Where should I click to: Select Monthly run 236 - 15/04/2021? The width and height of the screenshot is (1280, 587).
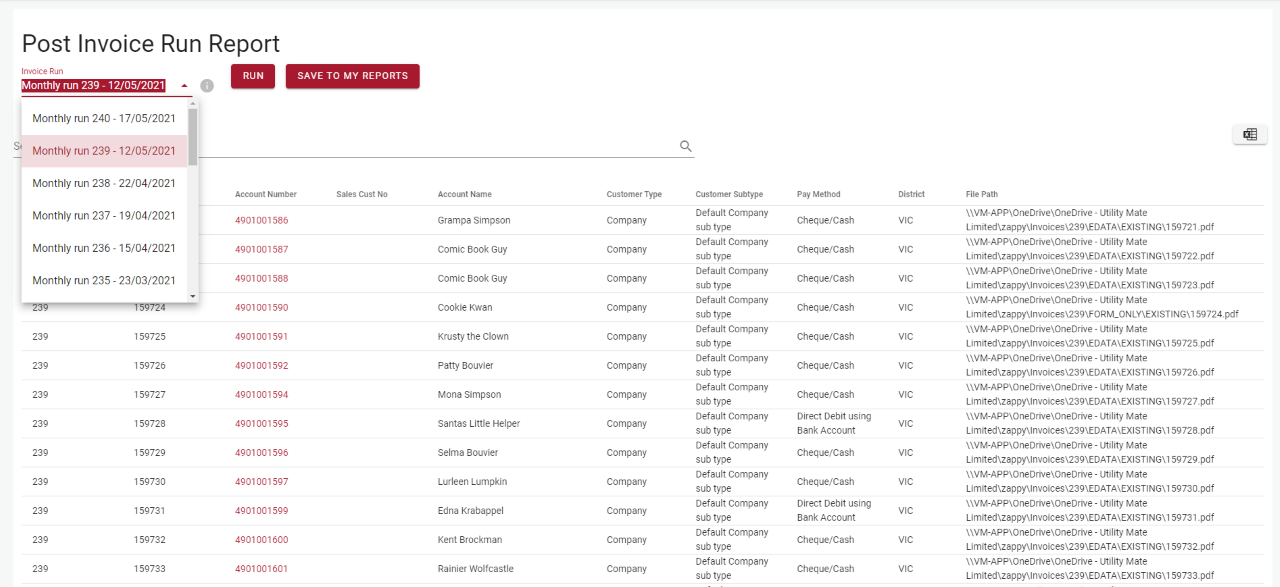[x=104, y=248]
